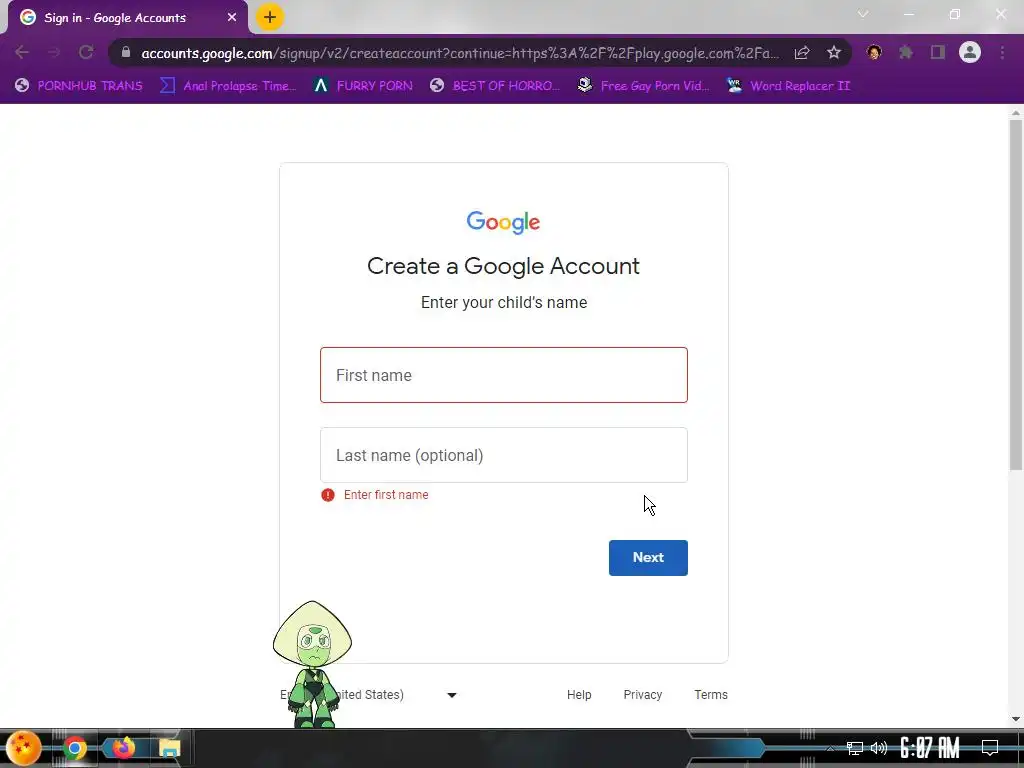Toggle the browser side panel icon
Viewport: 1024px width, 768px height.
[938, 52]
